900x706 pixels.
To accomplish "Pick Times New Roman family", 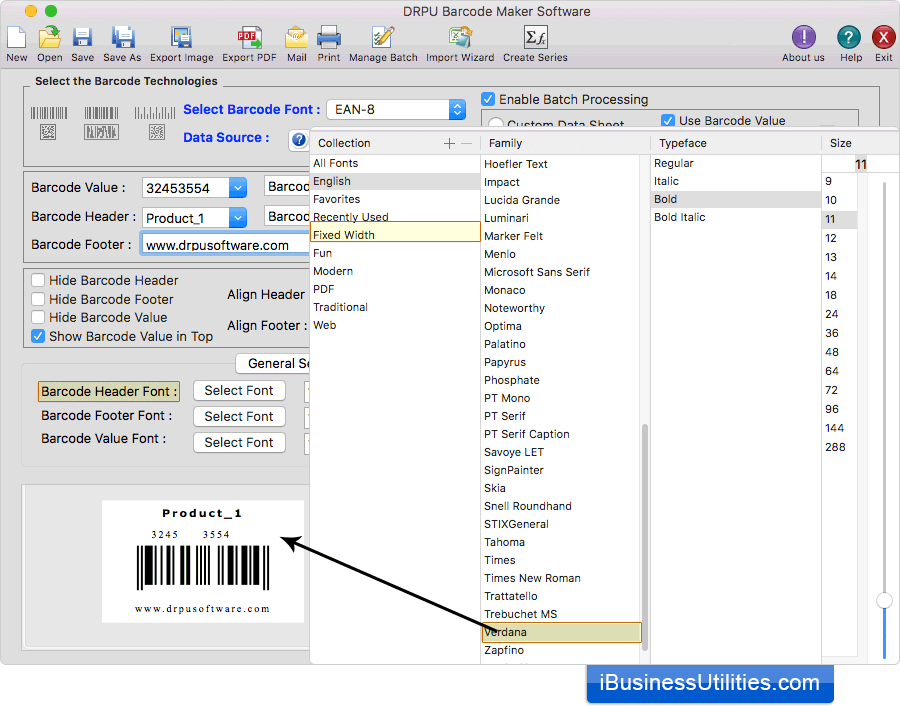I will tap(560, 578).
